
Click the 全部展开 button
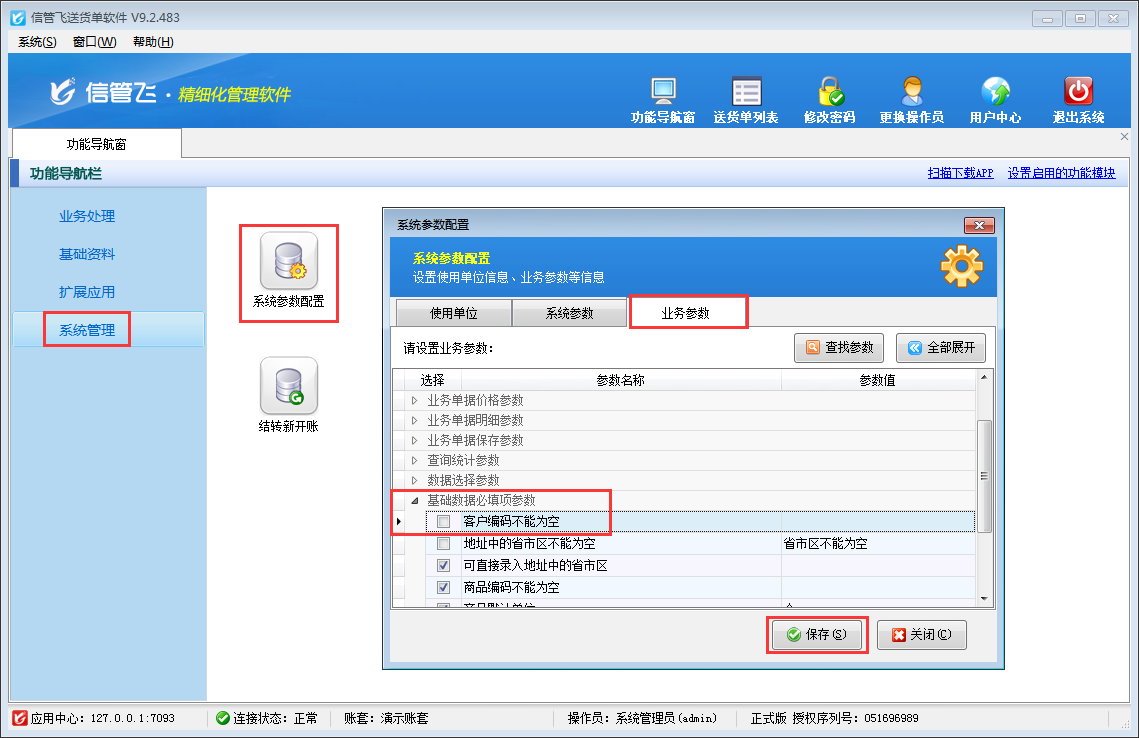(941, 348)
